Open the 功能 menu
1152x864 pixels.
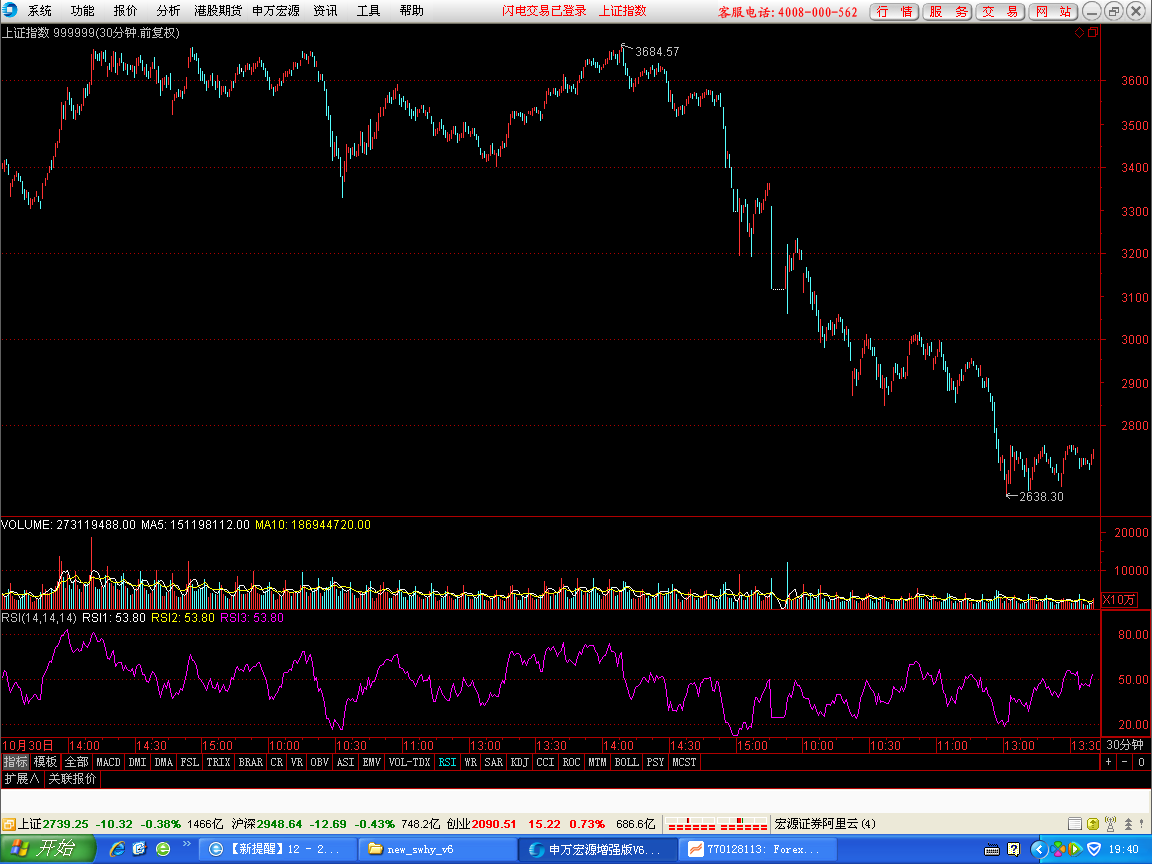(x=82, y=11)
